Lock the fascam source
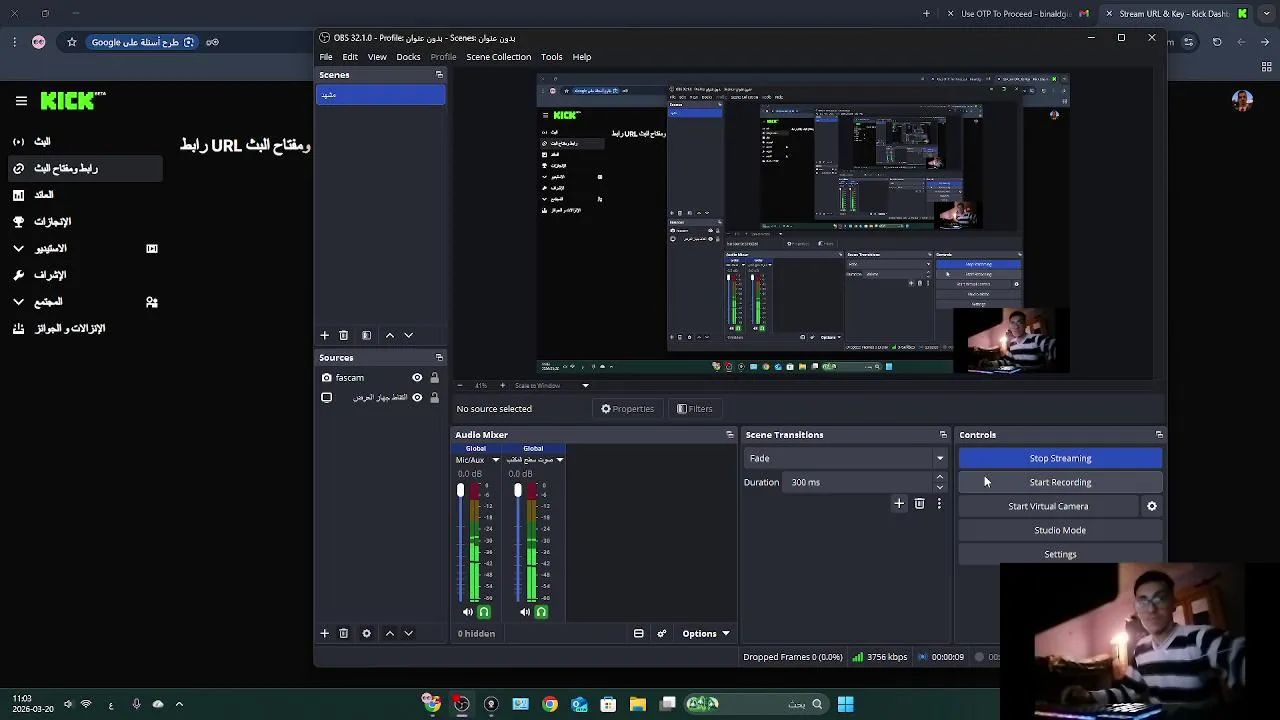The image size is (1280, 720). (x=434, y=378)
